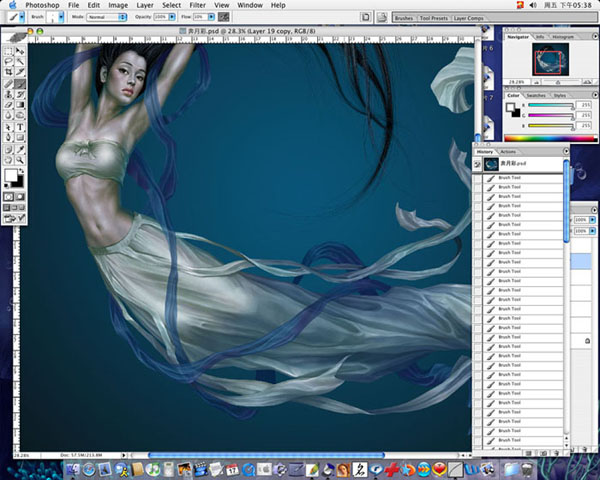The width and height of the screenshot is (600, 480).
Task: Select the Rectangular Marquee tool
Action: (9, 50)
